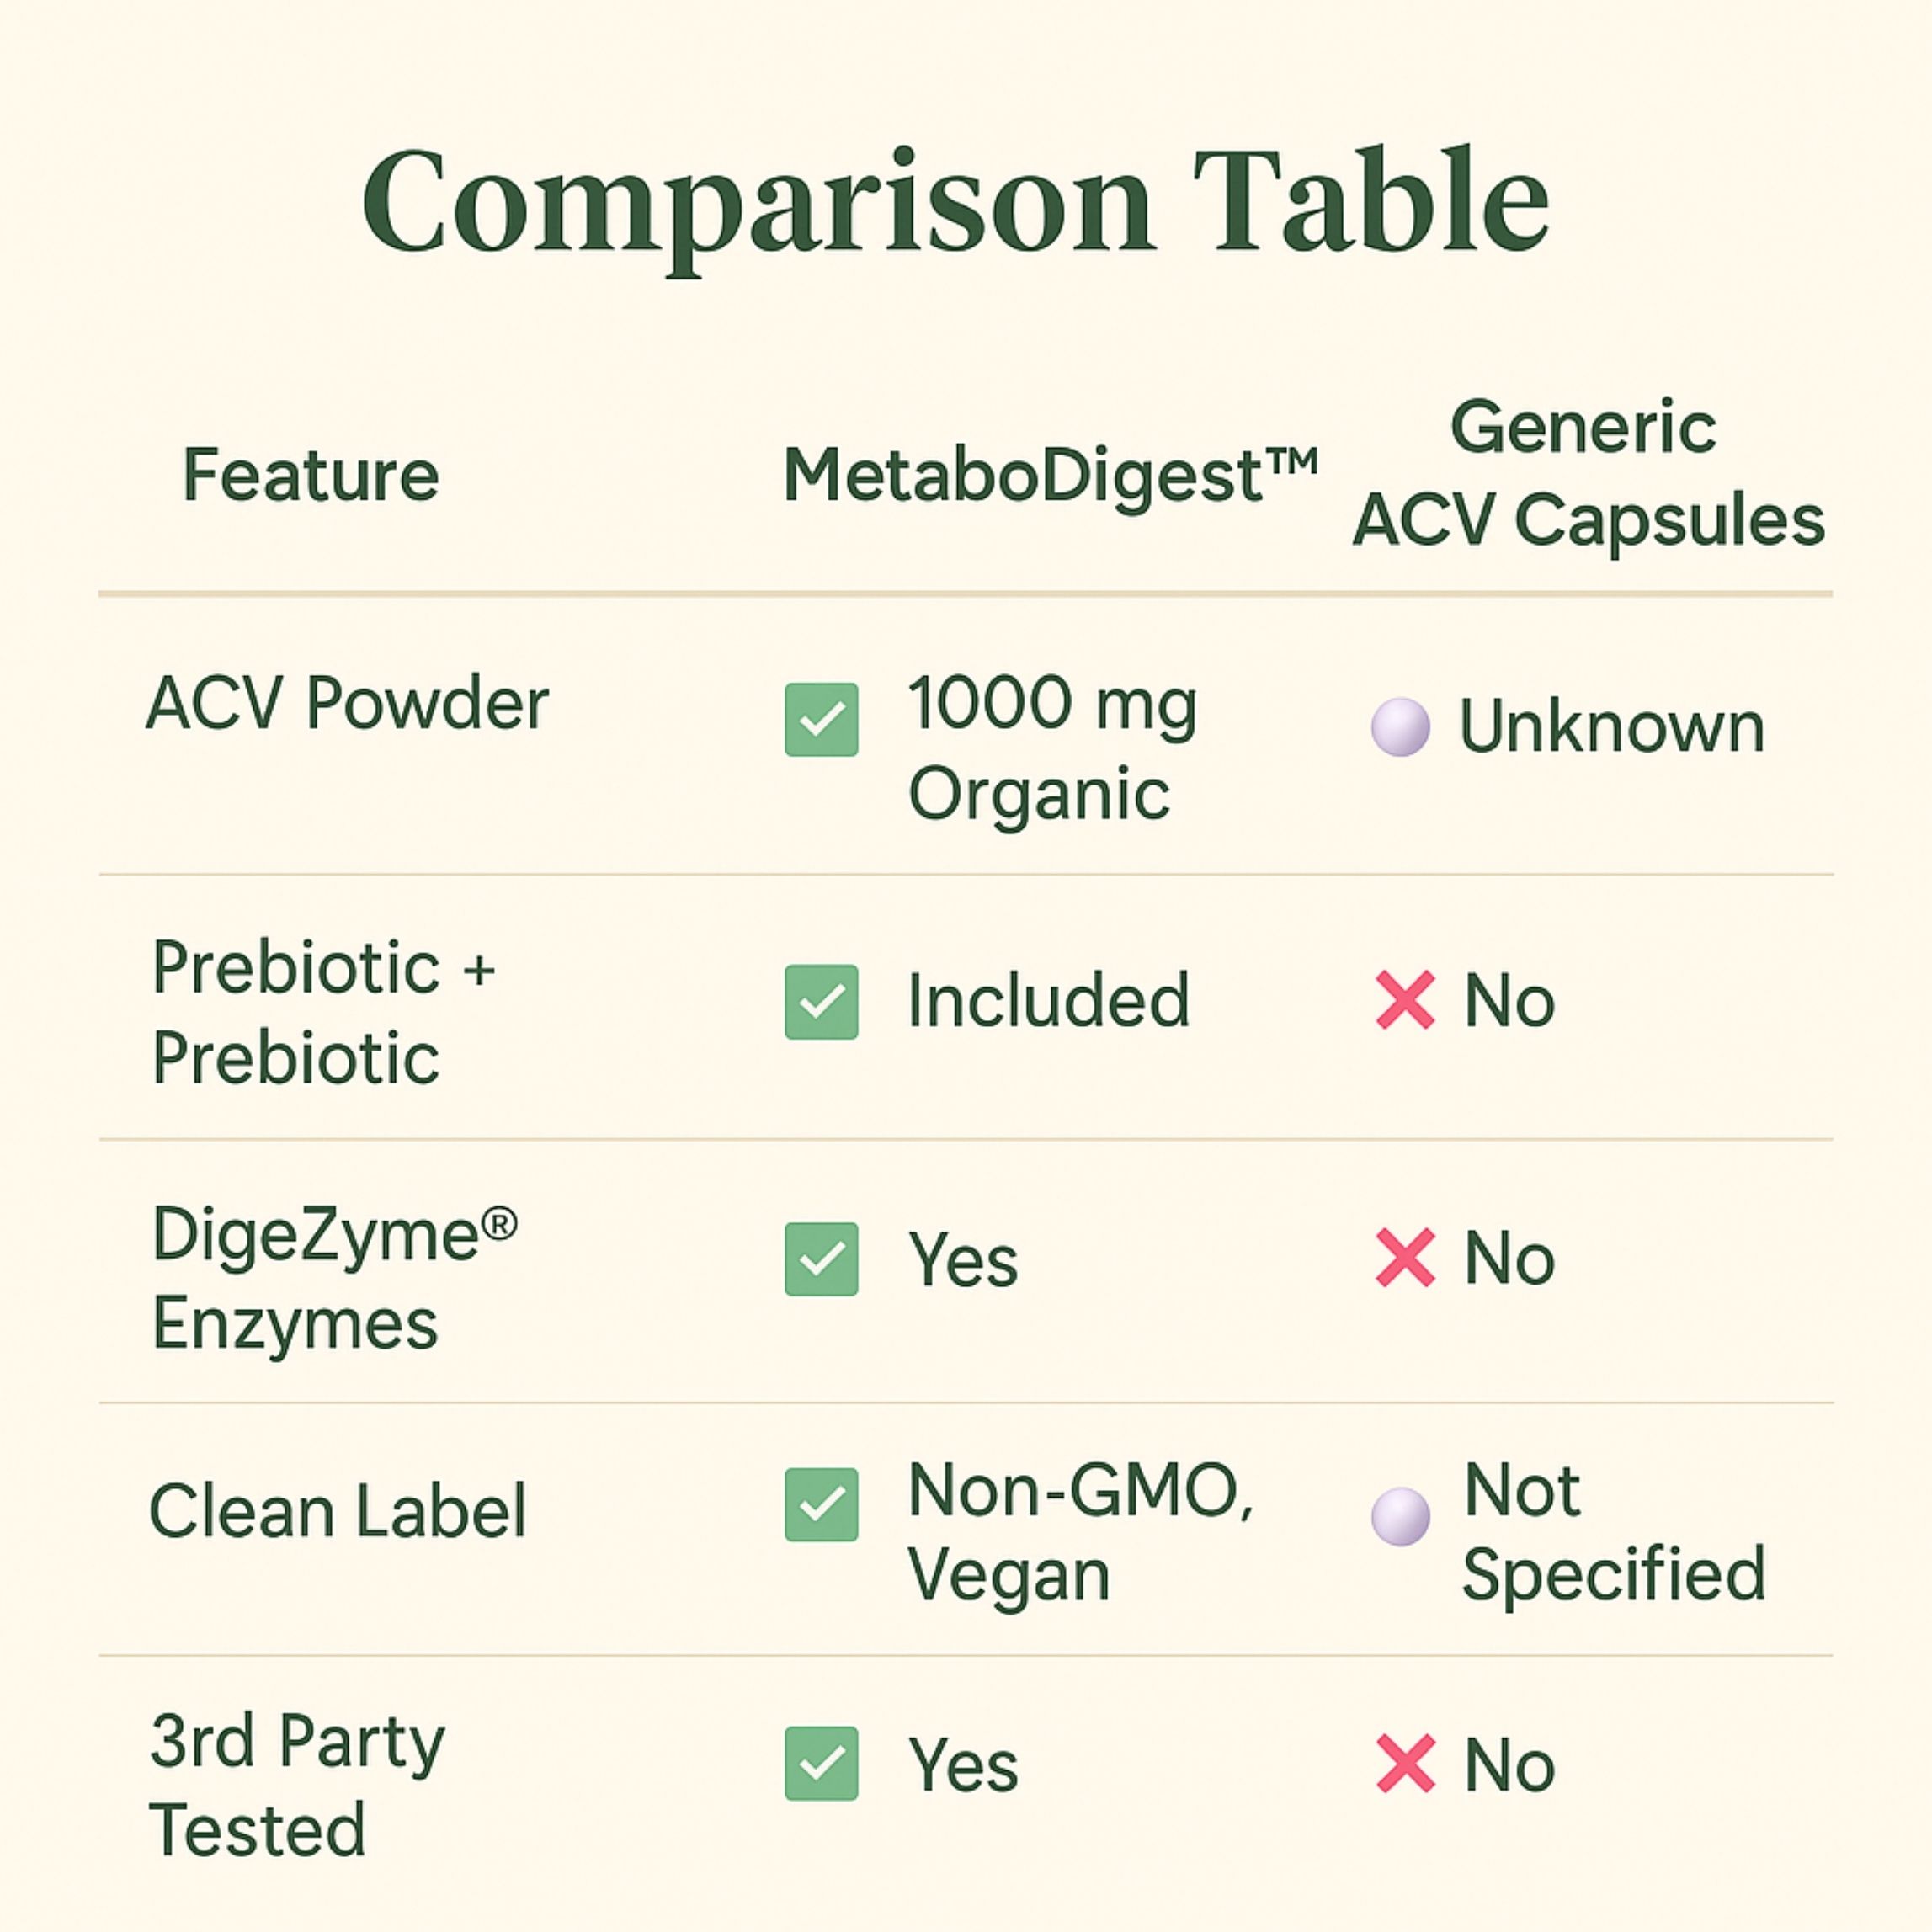Viewport: 1932px width, 1932px height.
Task: Click the red X in the 3rd Party Tested row
Action: point(1405,1763)
